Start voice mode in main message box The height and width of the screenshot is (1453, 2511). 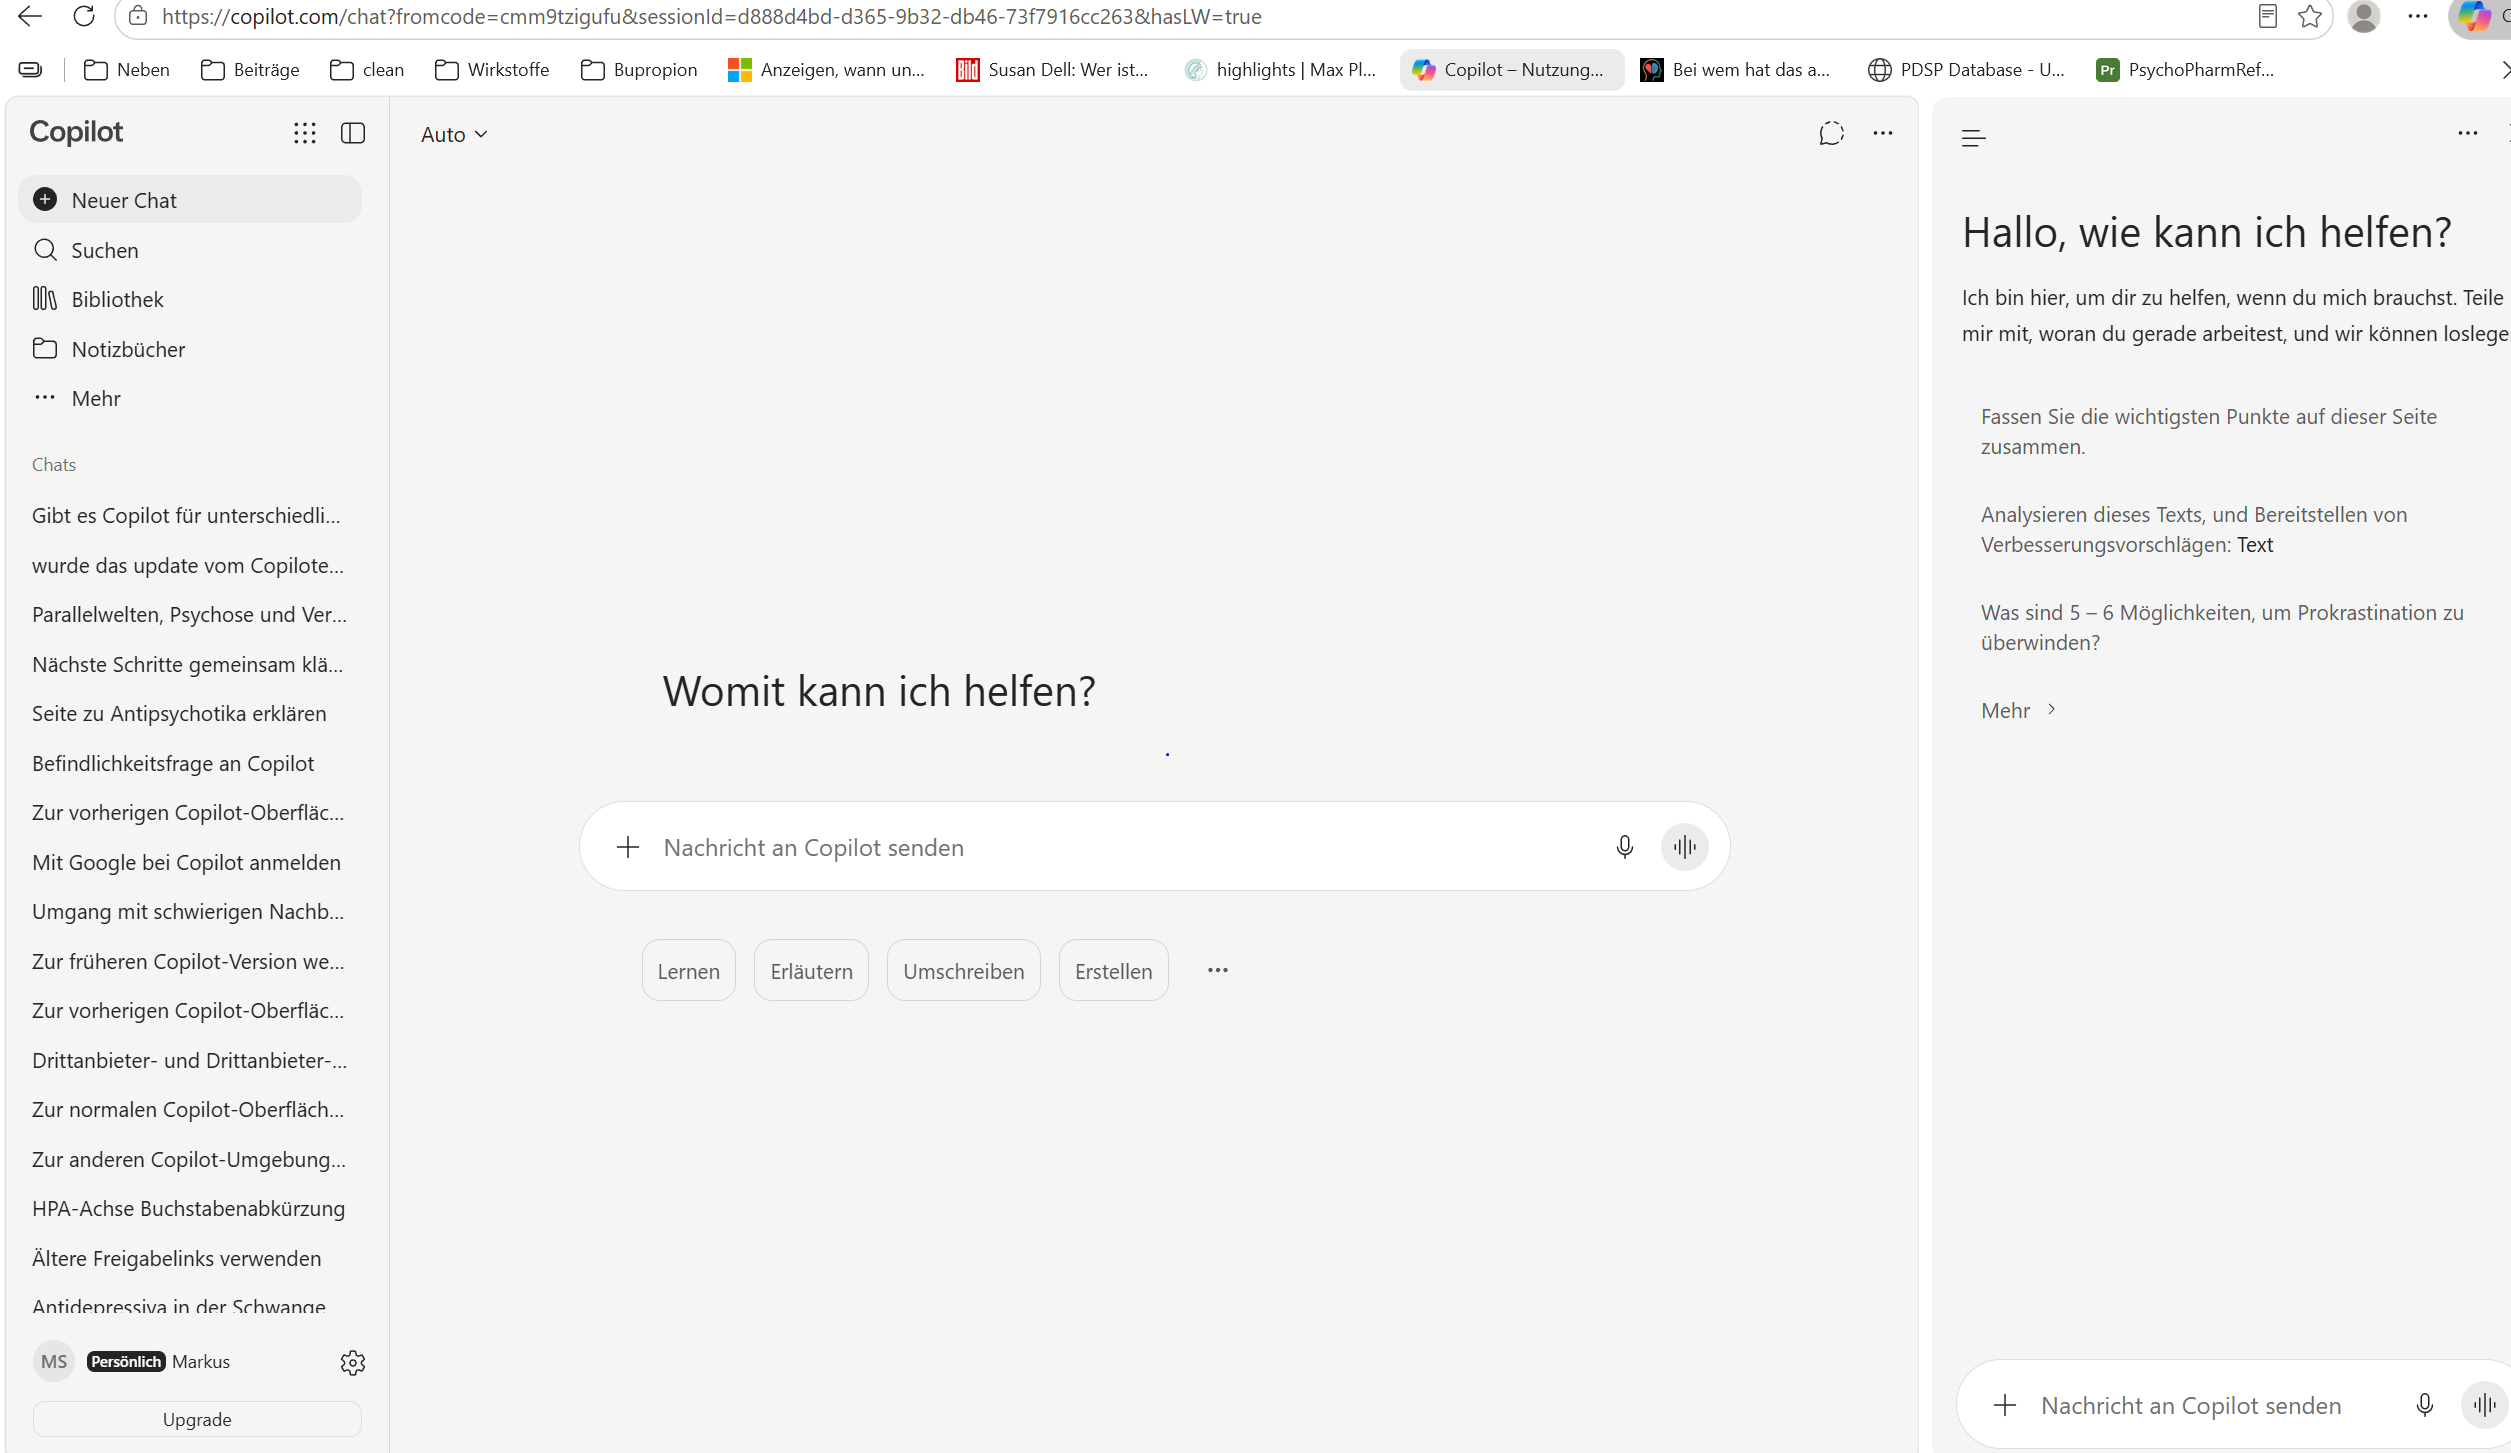point(1685,847)
